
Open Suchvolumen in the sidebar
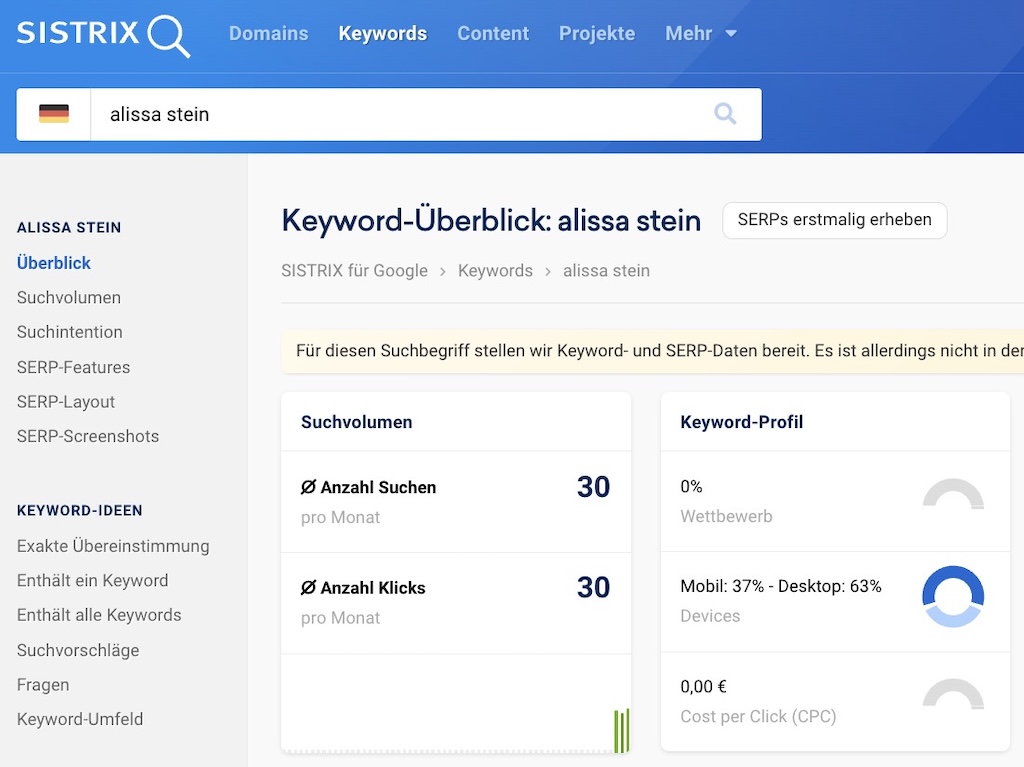pyautogui.click(x=69, y=297)
